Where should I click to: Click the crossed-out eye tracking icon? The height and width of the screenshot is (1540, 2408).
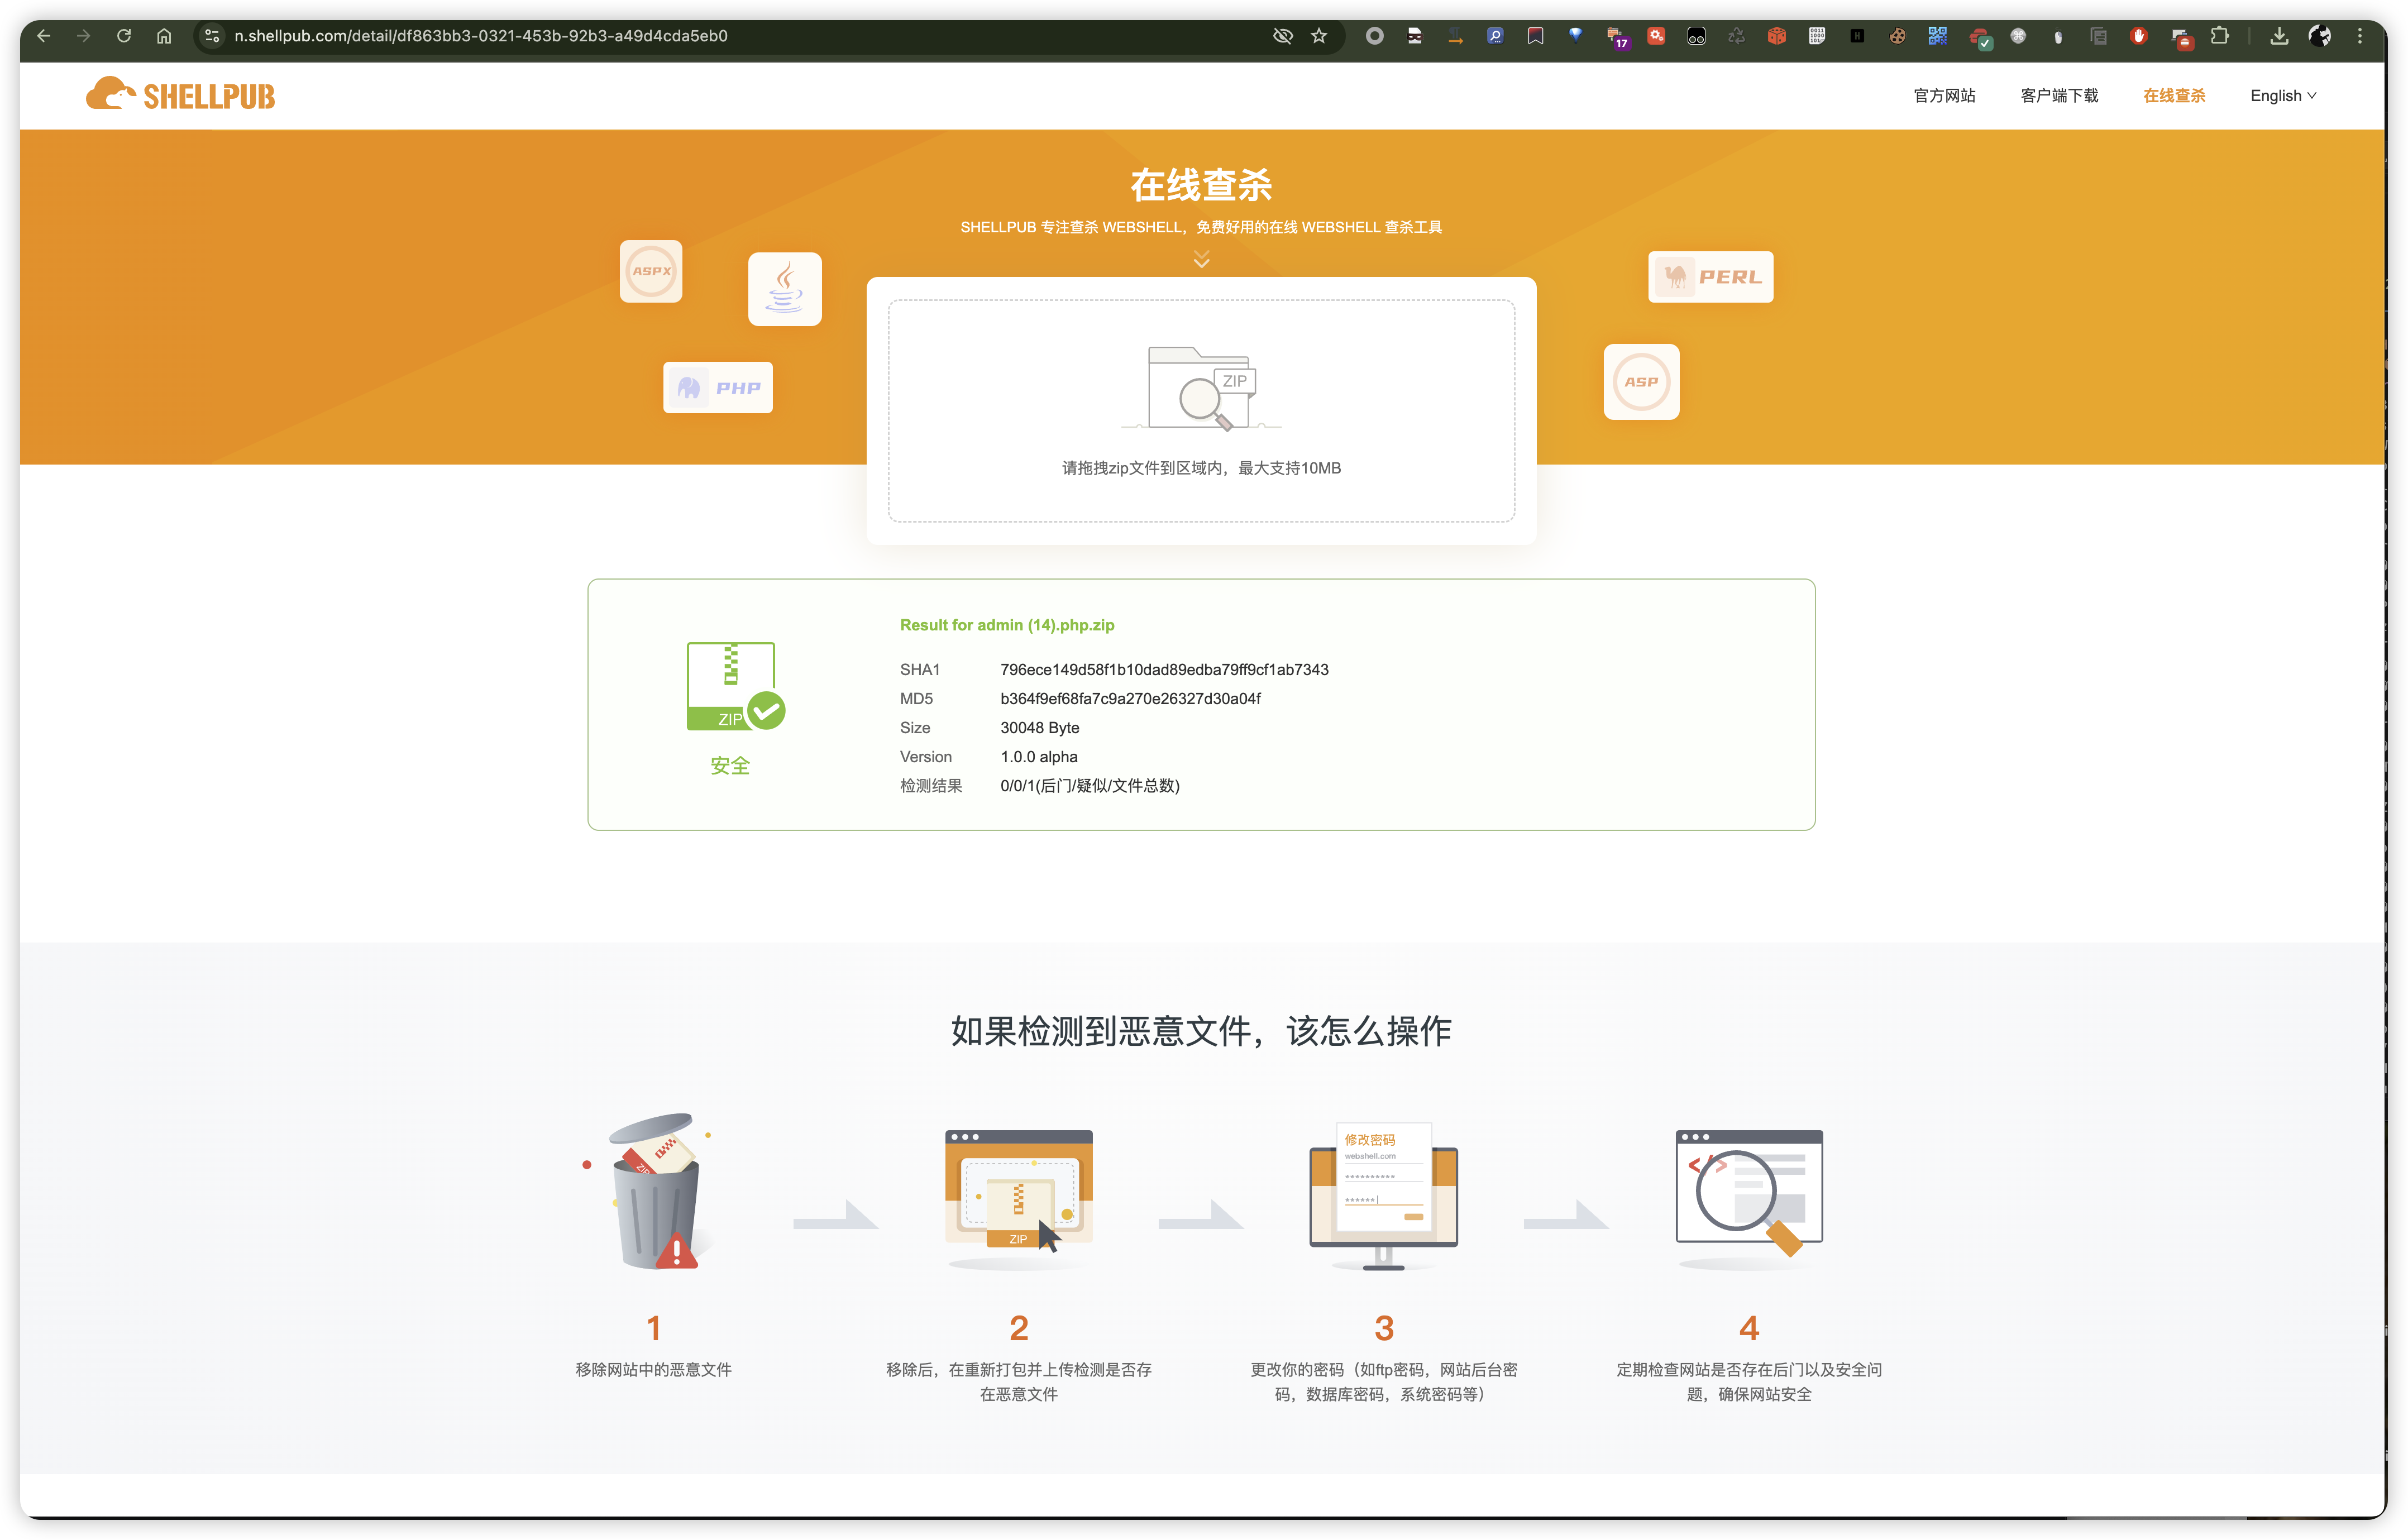tap(1282, 36)
